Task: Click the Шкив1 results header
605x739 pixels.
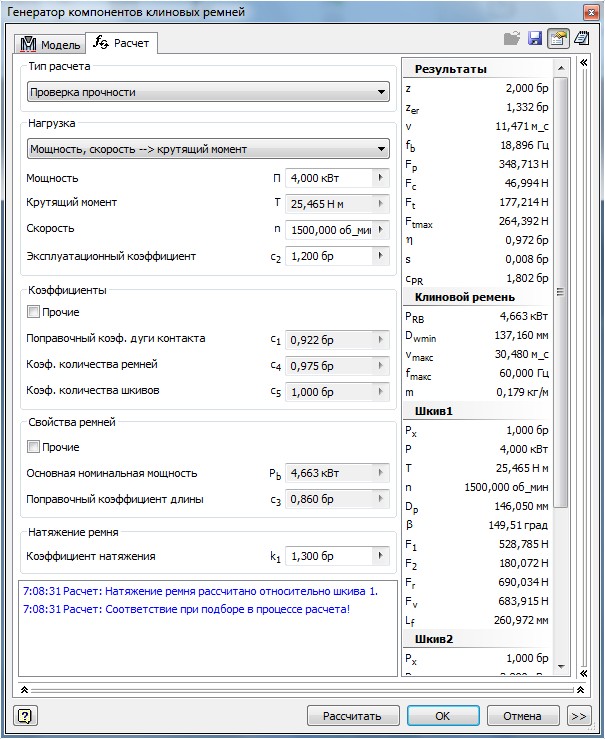Action: [477, 411]
